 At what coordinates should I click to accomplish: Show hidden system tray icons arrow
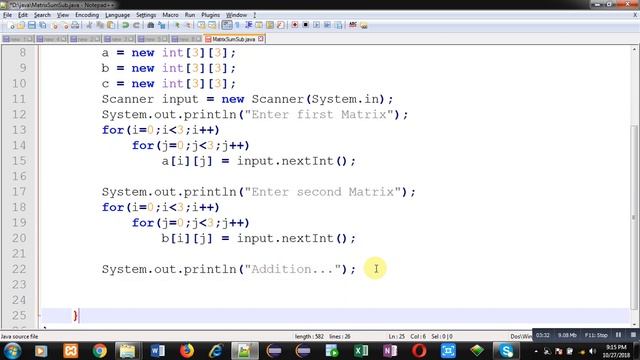click(x=536, y=351)
